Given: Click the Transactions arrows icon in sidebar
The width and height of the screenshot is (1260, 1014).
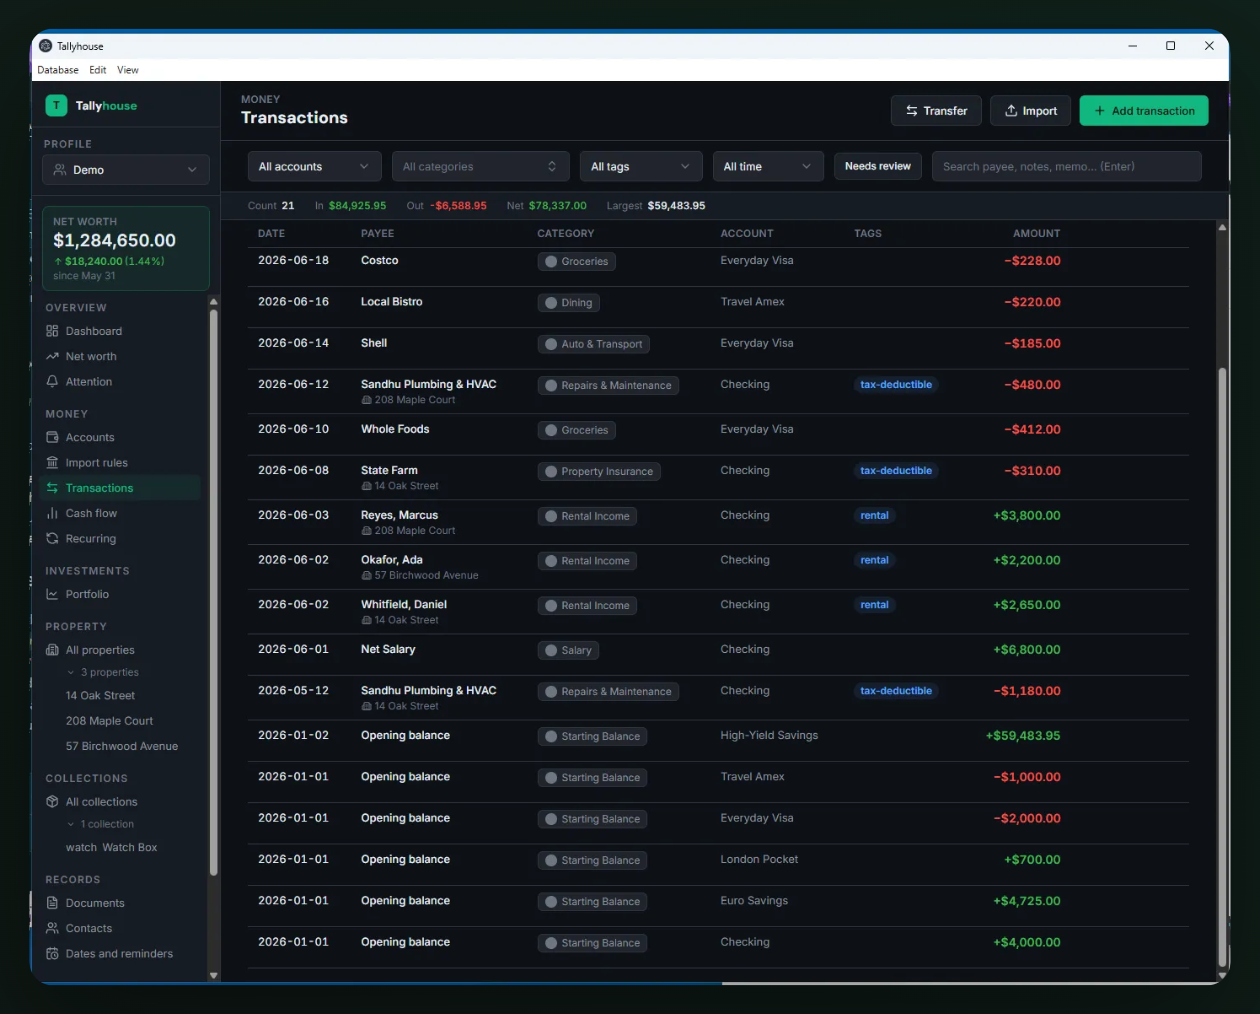Looking at the screenshot, I should [x=52, y=488].
